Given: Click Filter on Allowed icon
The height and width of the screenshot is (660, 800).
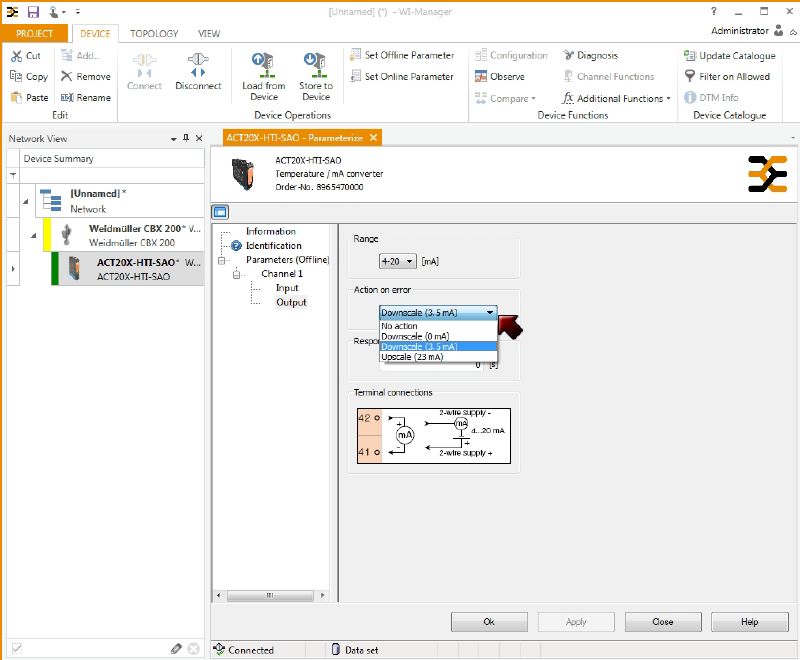Looking at the screenshot, I should (x=690, y=77).
